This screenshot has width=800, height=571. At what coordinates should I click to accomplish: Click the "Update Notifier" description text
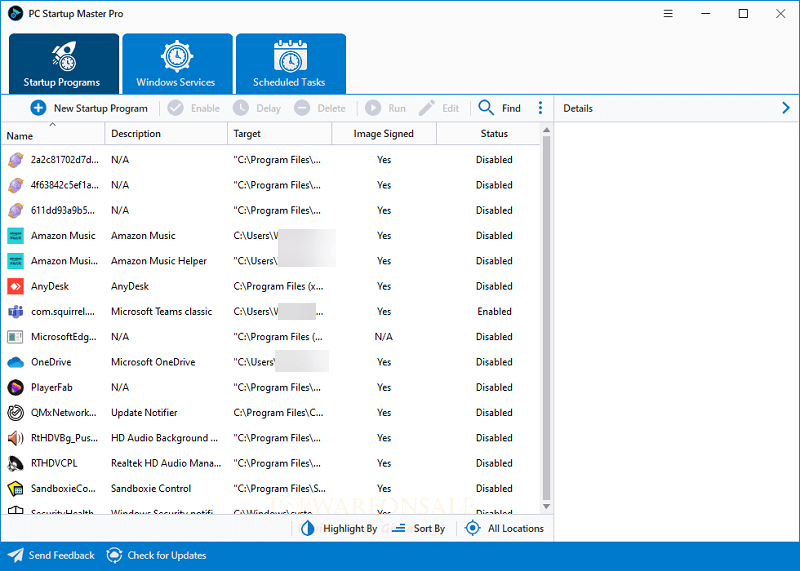point(144,413)
